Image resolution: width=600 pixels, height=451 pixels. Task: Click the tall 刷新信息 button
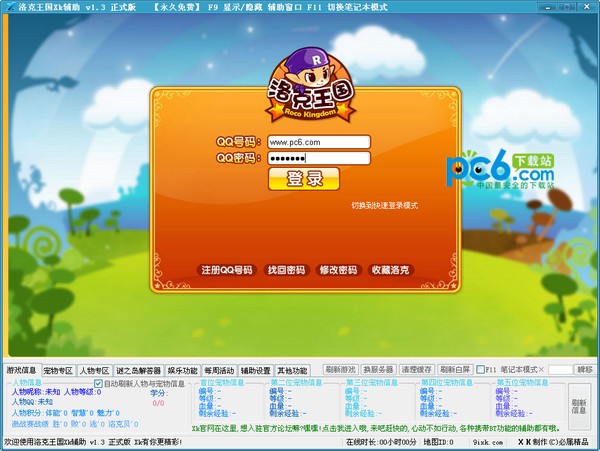579,406
